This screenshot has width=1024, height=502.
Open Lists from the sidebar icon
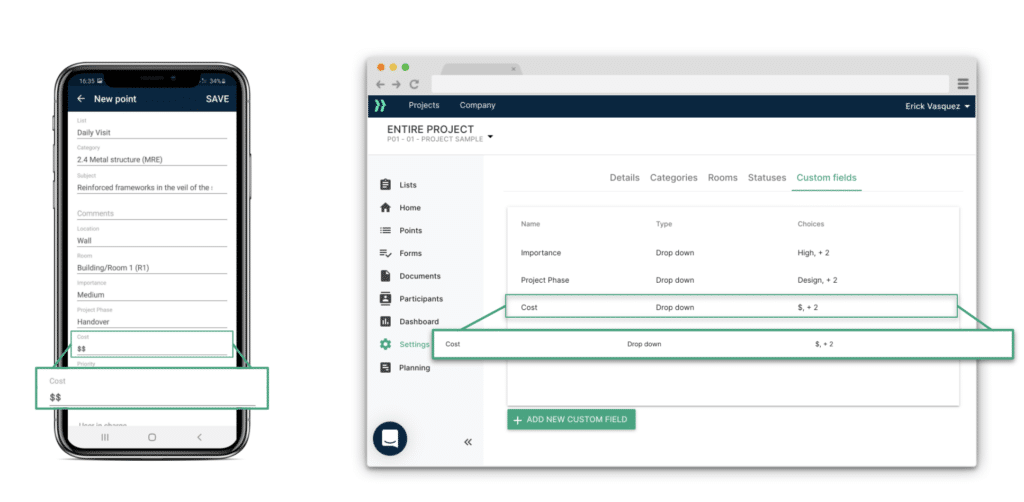(x=385, y=185)
